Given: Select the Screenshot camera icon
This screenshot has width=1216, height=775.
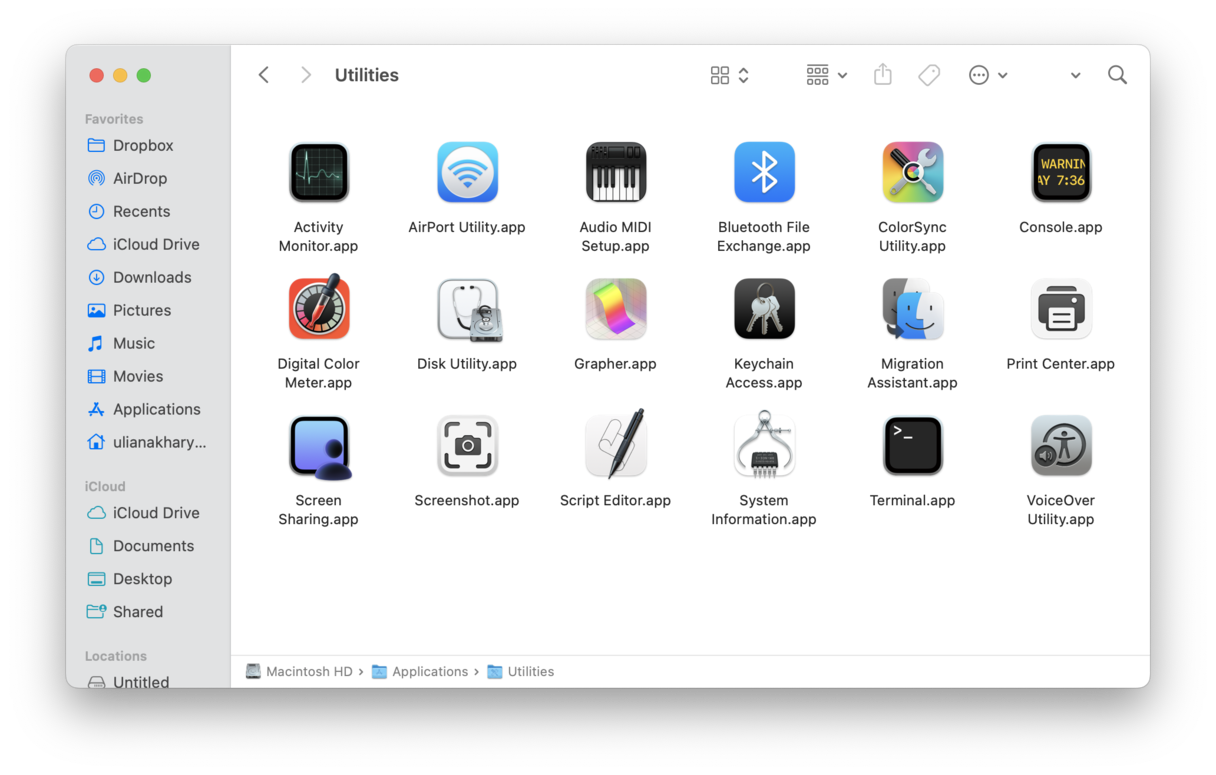Looking at the screenshot, I should (x=467, y=446).
